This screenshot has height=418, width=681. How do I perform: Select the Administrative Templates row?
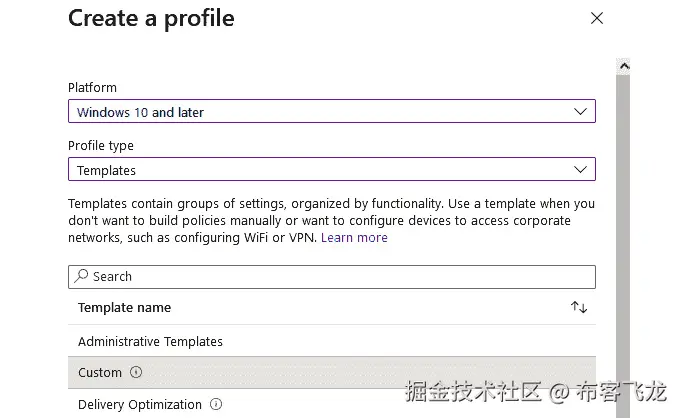click(x=150, y=341)
